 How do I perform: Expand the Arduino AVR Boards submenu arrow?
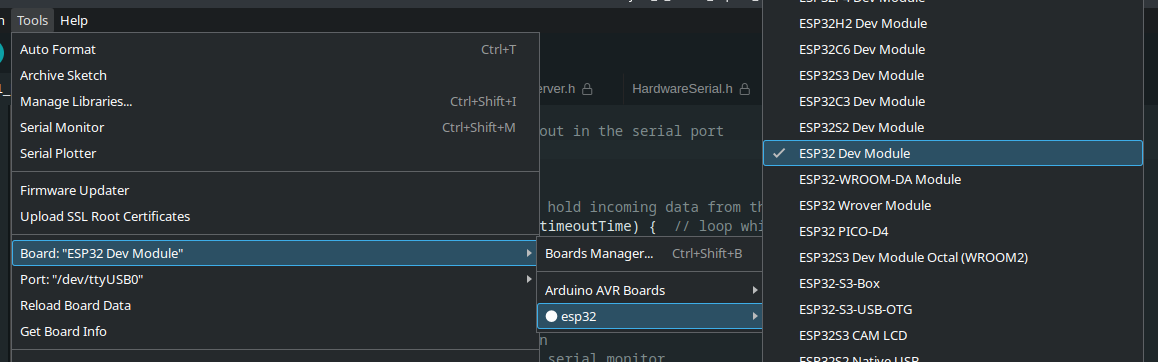click(754, 290)
